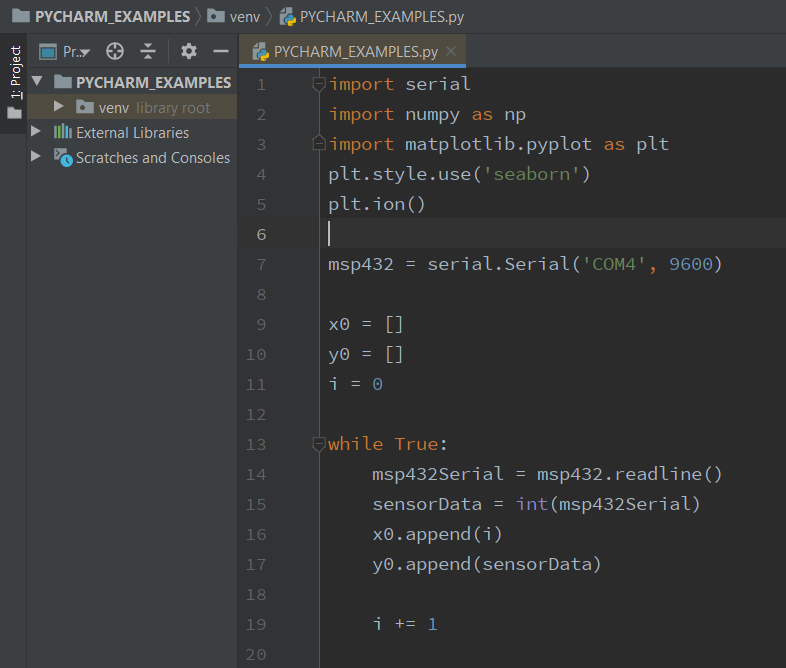Click the Python file icon on editor tab
The image size is (786, 668).
point(260,51)
